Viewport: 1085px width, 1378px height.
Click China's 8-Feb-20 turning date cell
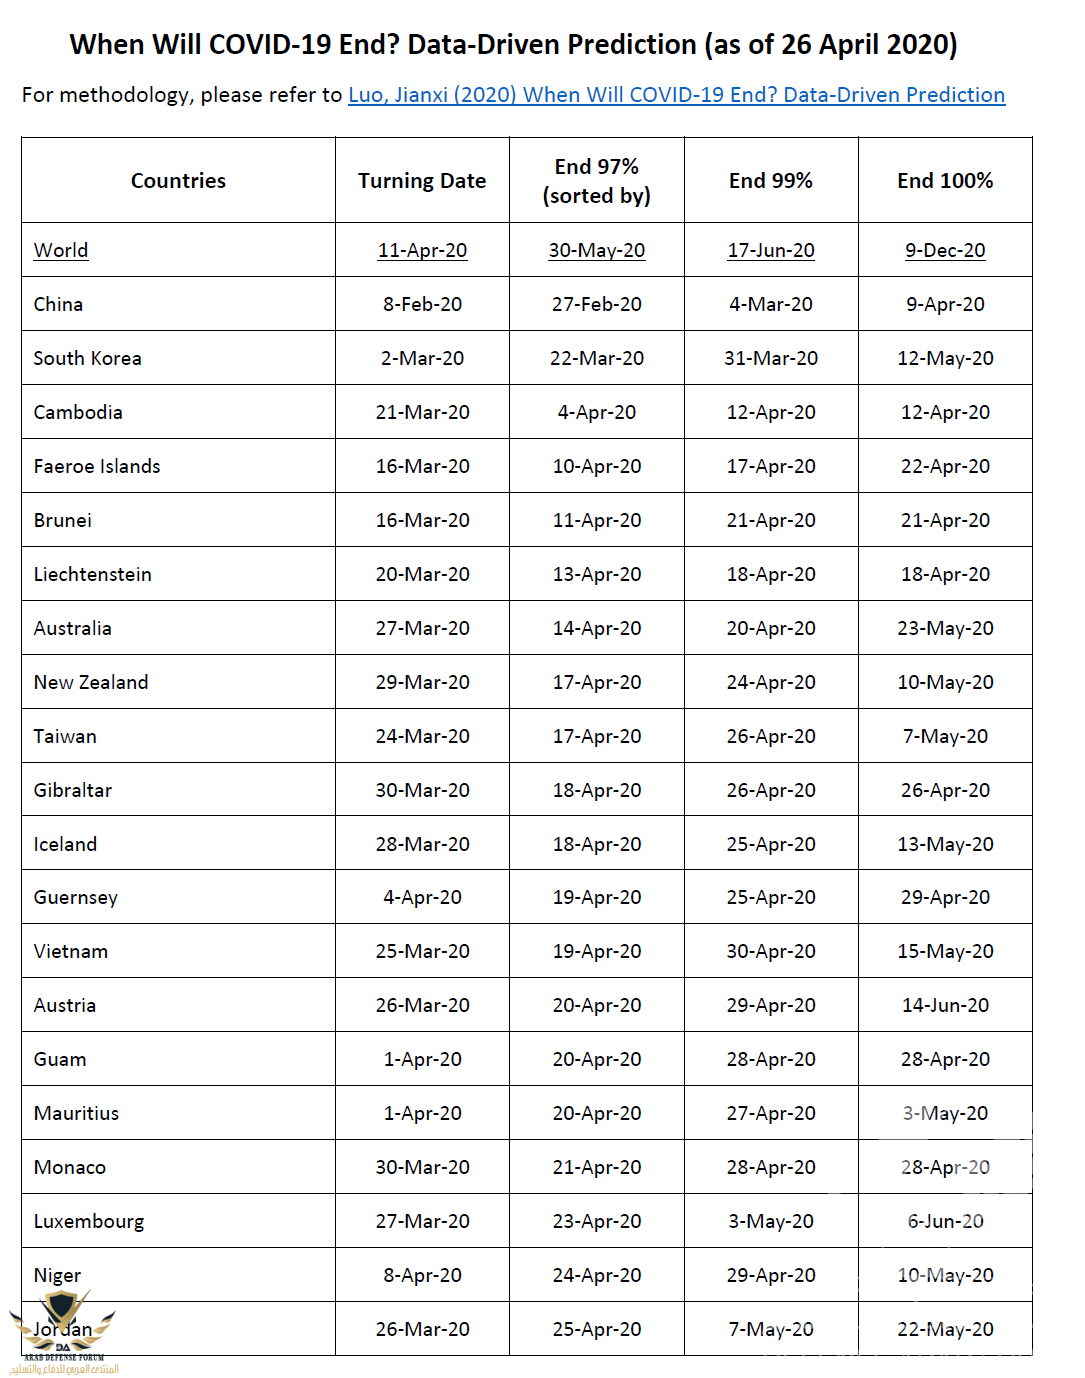pos(422,304)
